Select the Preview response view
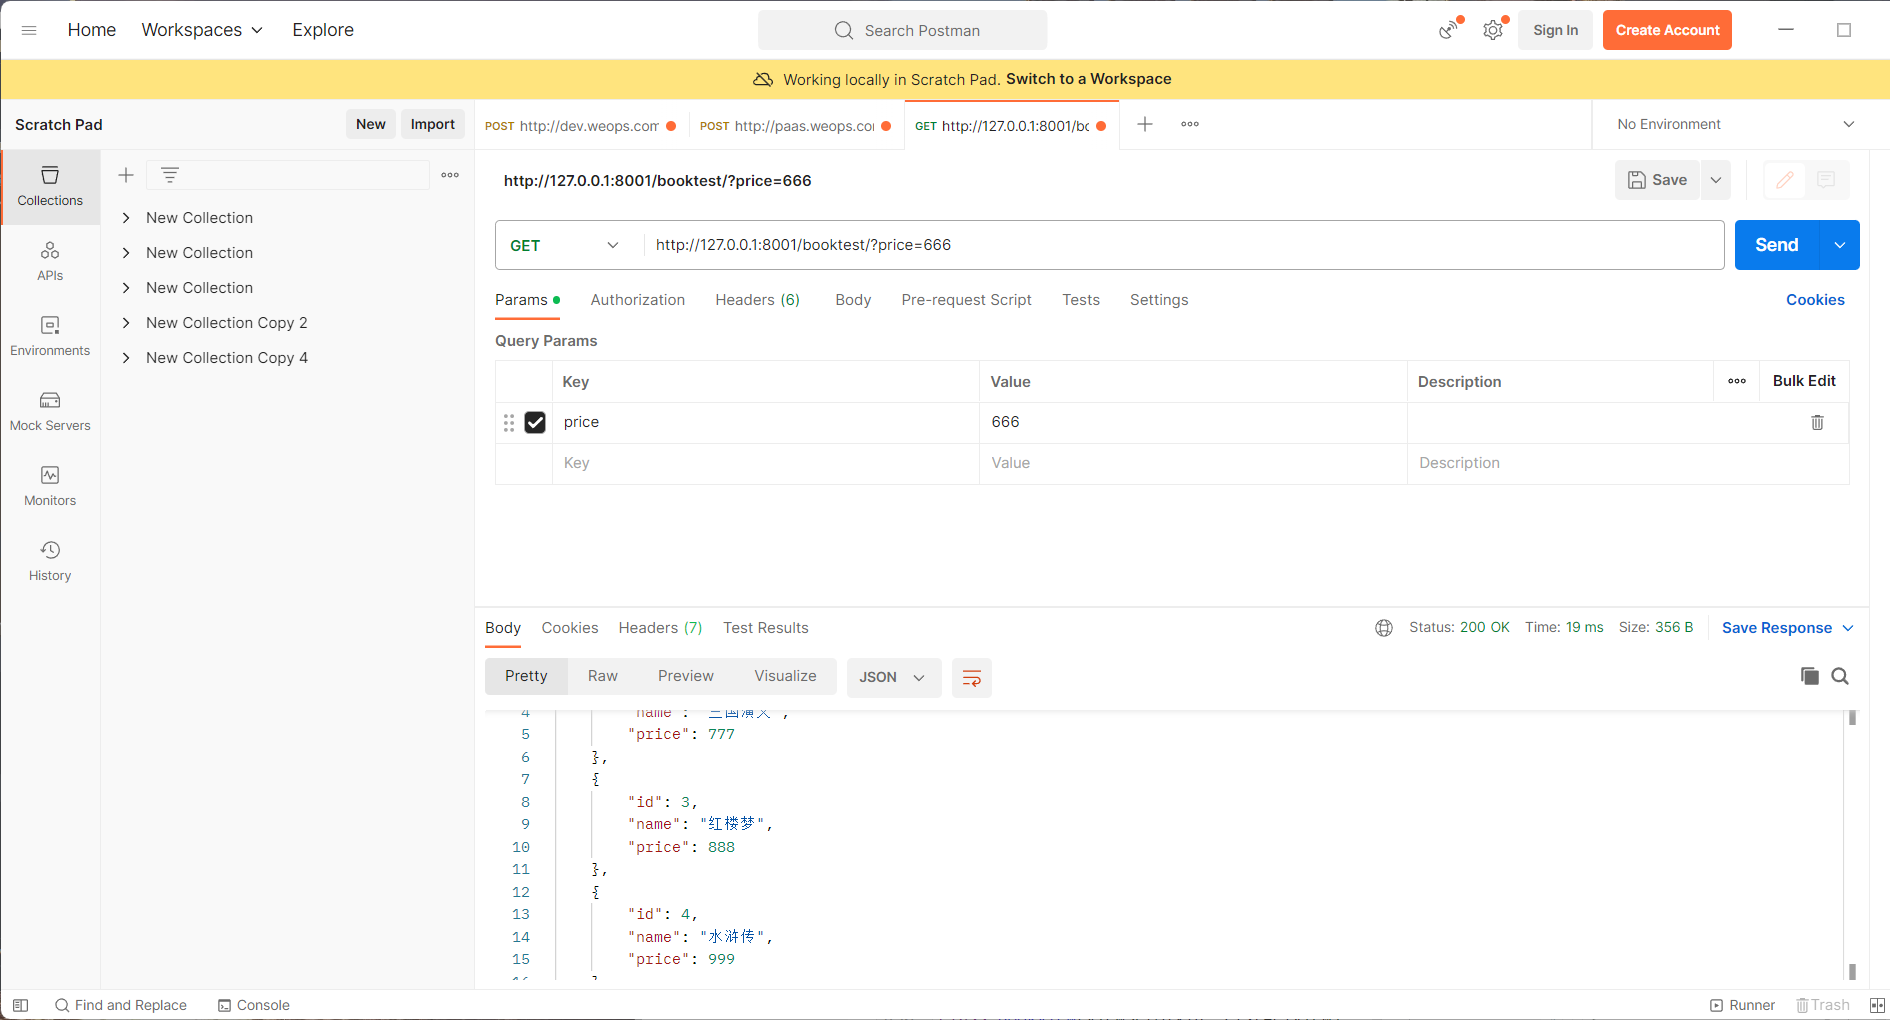The height and width of the screenshot is (1020, 1890). pyautogui.click(x=686, y=676)
